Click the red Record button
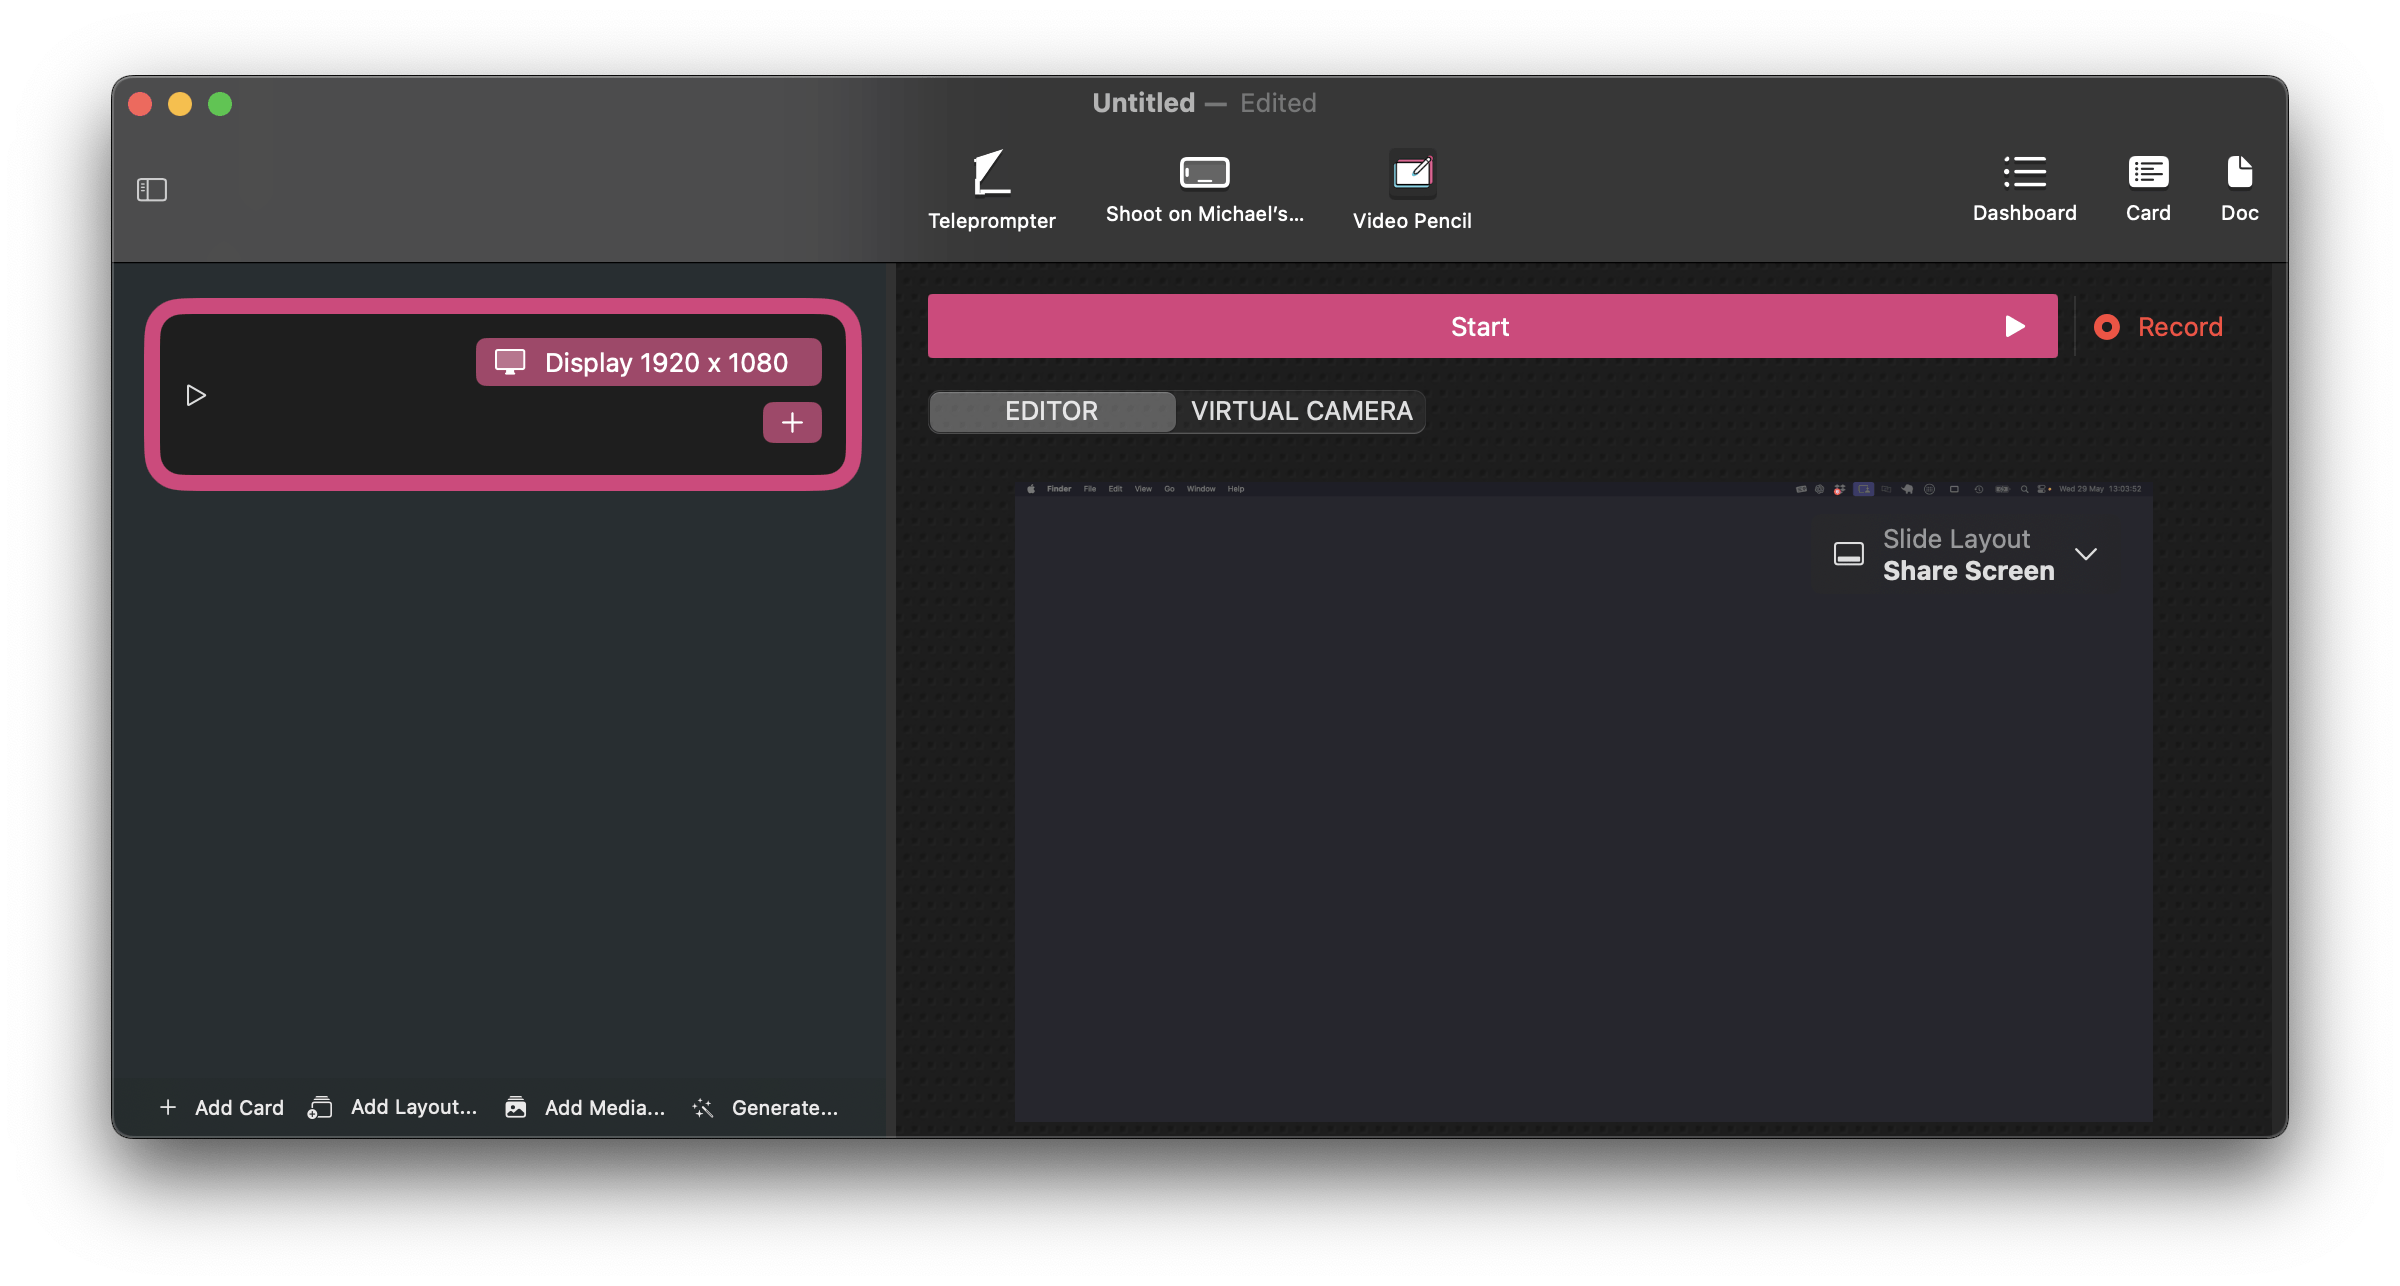Viewport: 2400px width, 1286px height. (x=2160, y=327)
